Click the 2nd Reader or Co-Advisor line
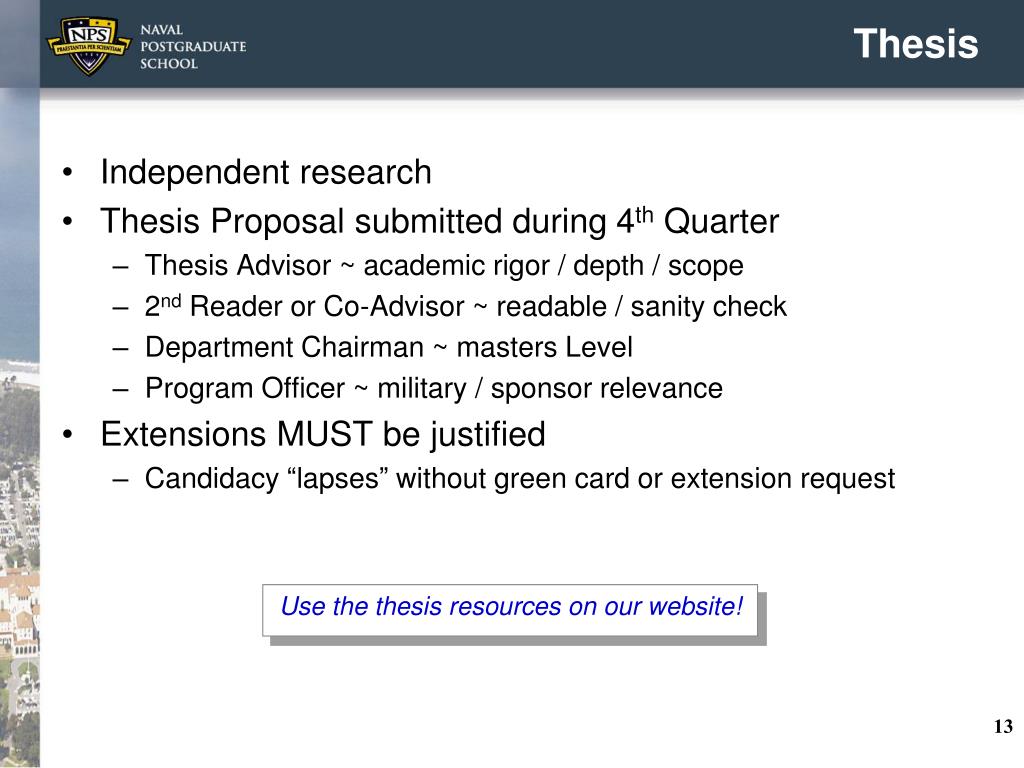1024x768 pixels. [466, 306]
